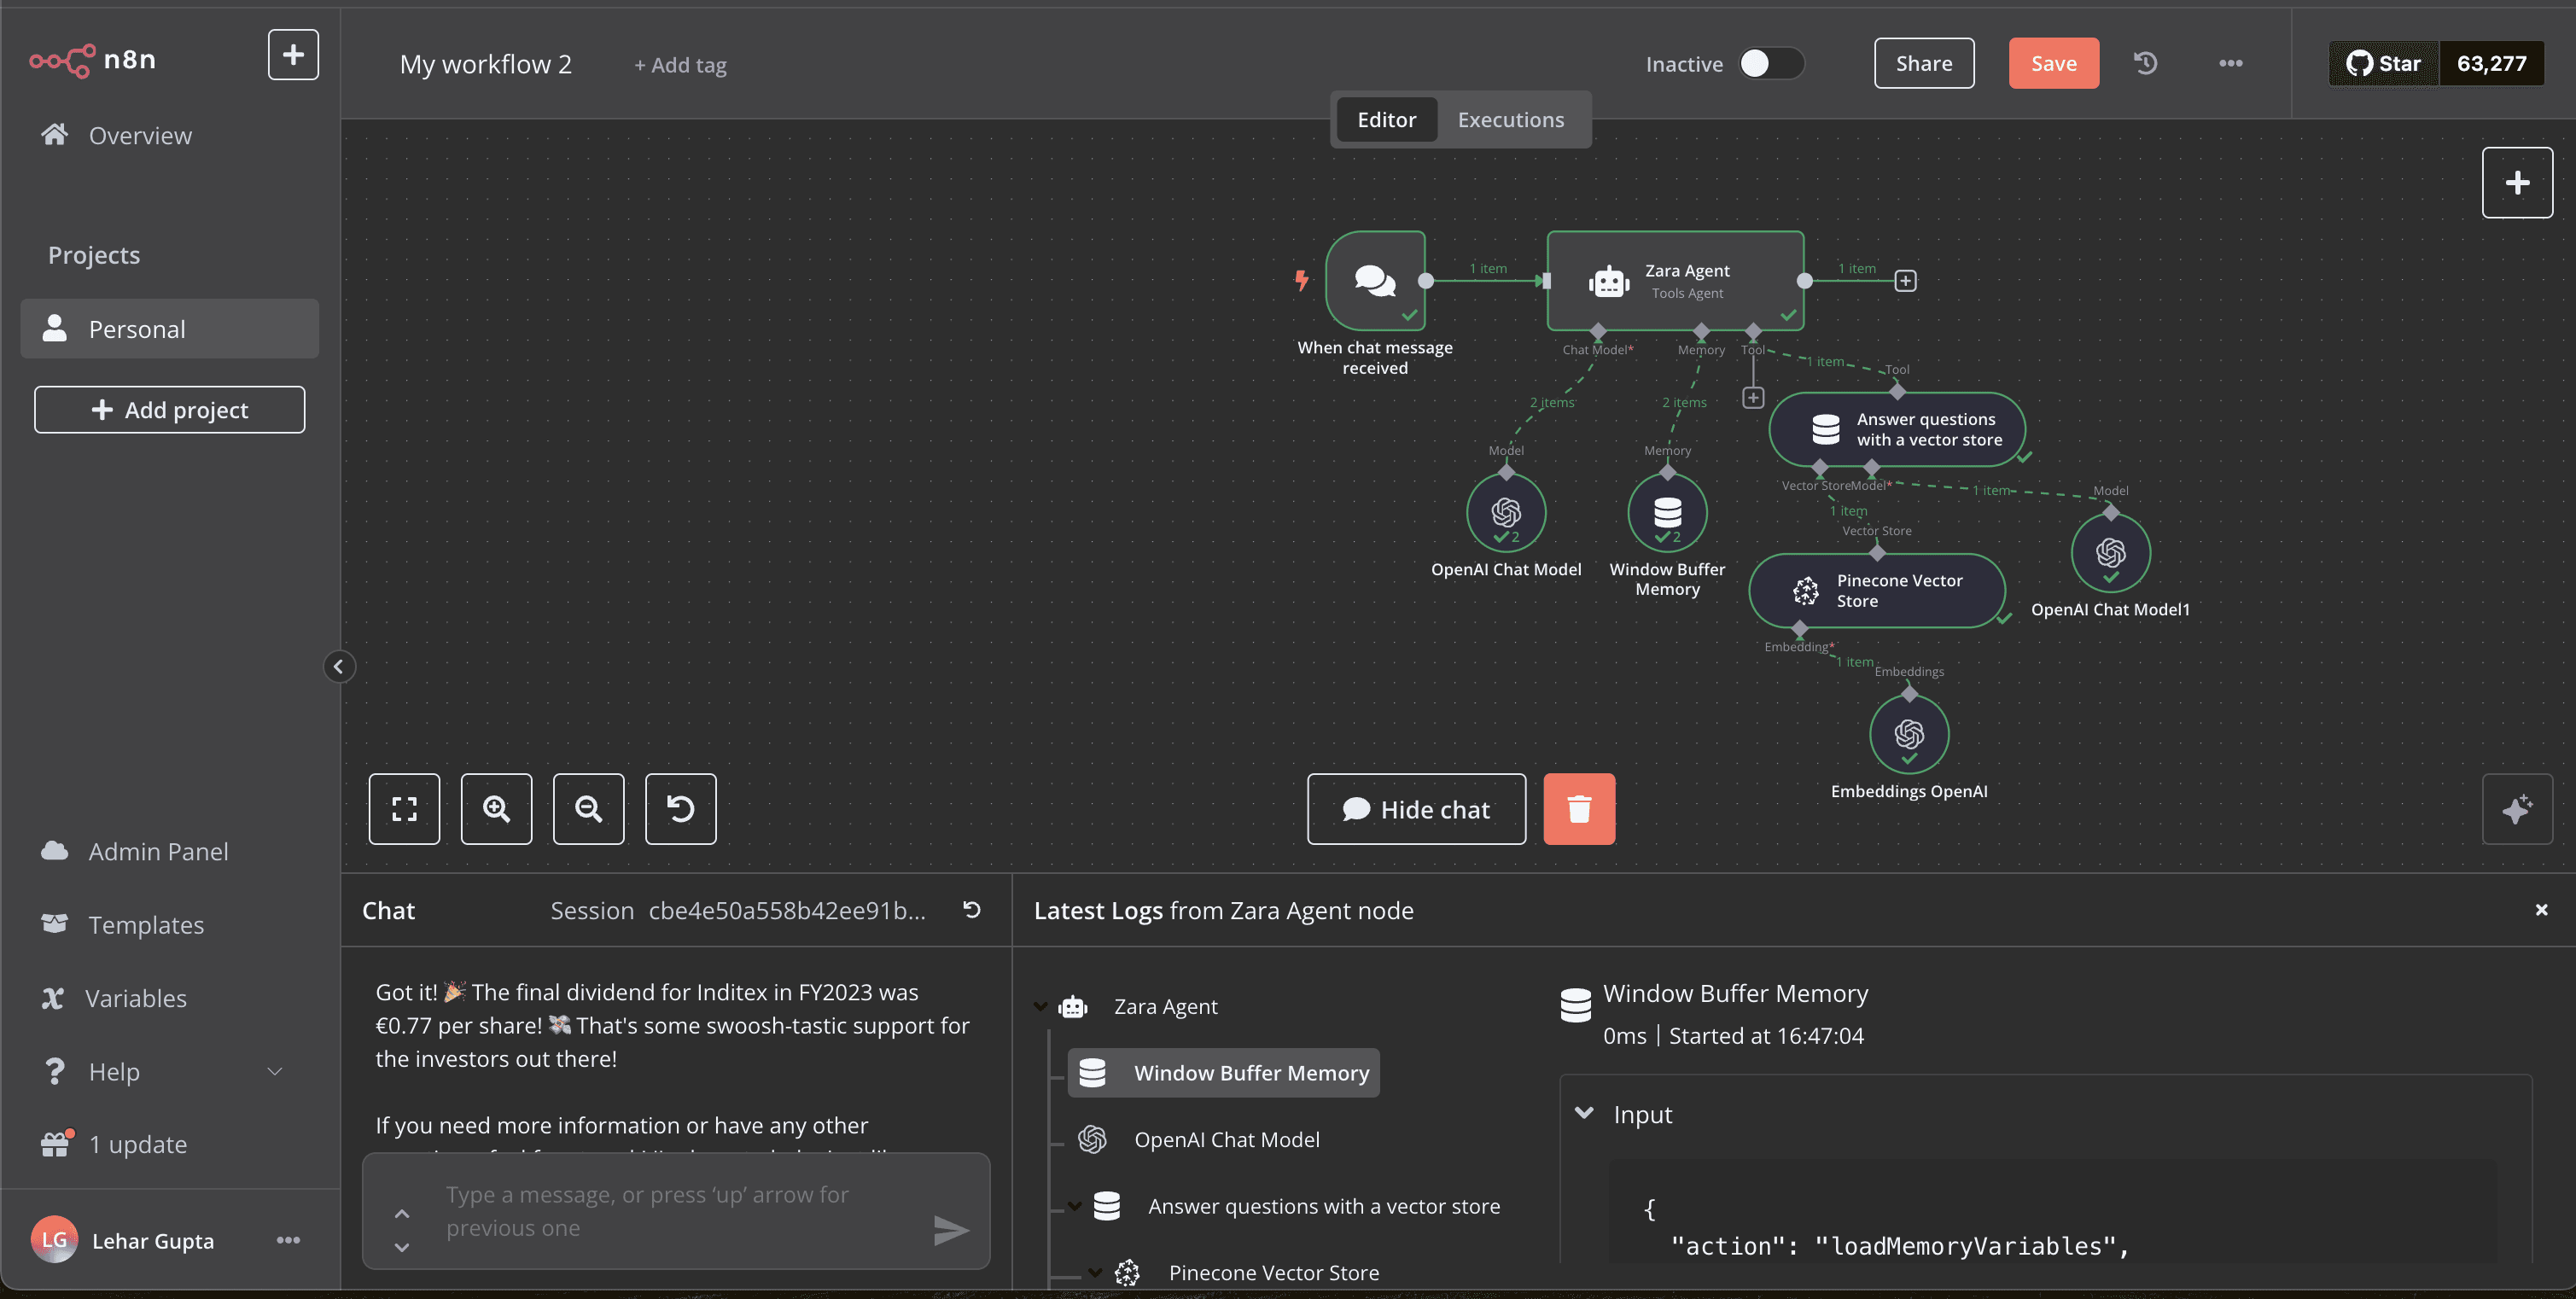
Task: Send the chat message
Action: [950, 1230]
